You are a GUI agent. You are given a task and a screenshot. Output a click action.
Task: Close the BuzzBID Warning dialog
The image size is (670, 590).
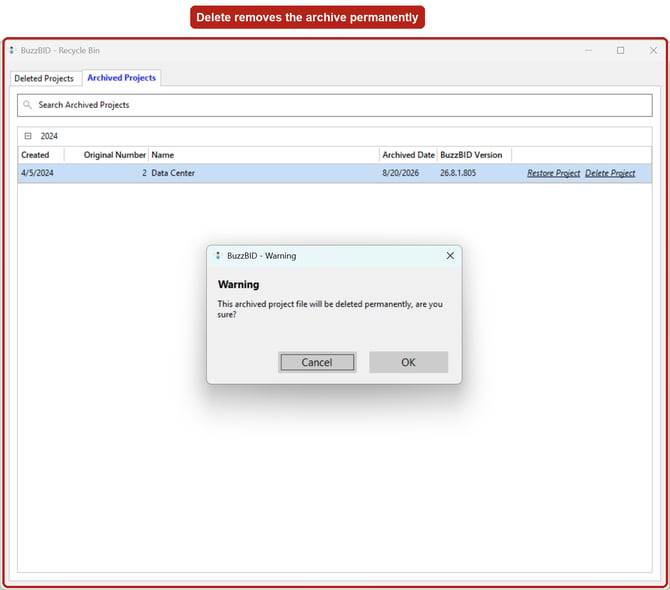(450, 255)
